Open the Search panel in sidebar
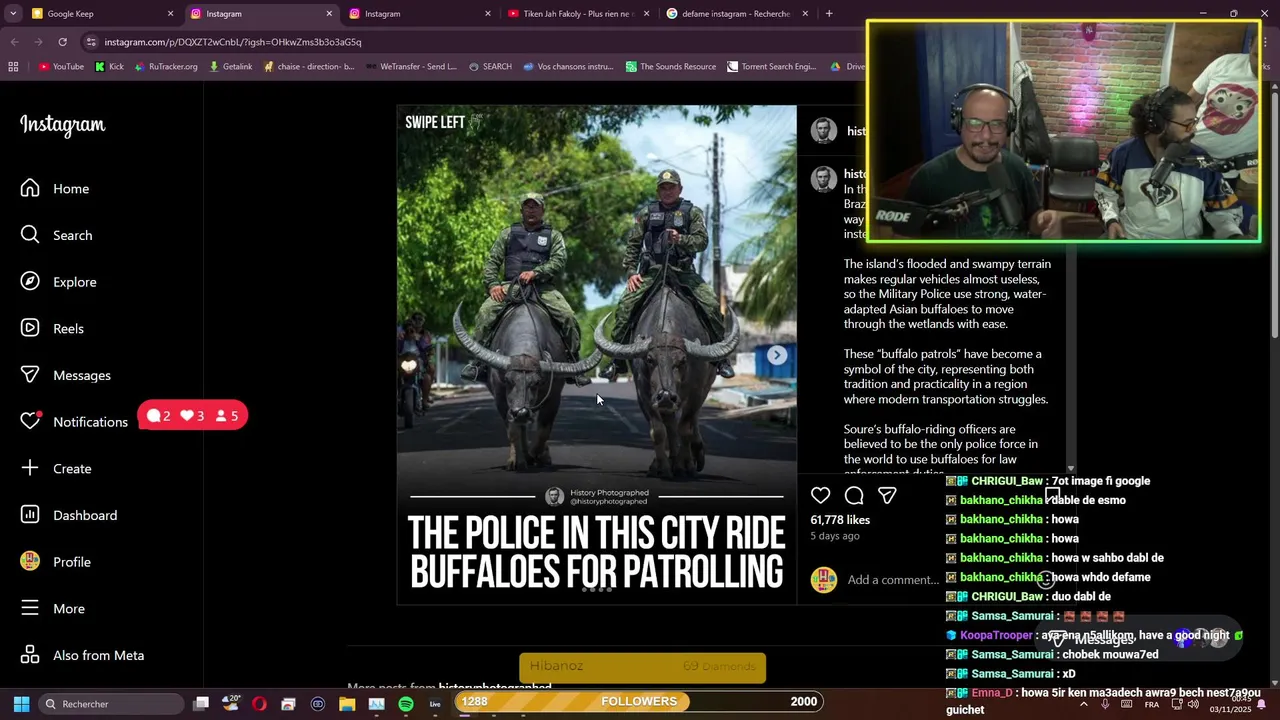1280x720 pixels. 56,235
